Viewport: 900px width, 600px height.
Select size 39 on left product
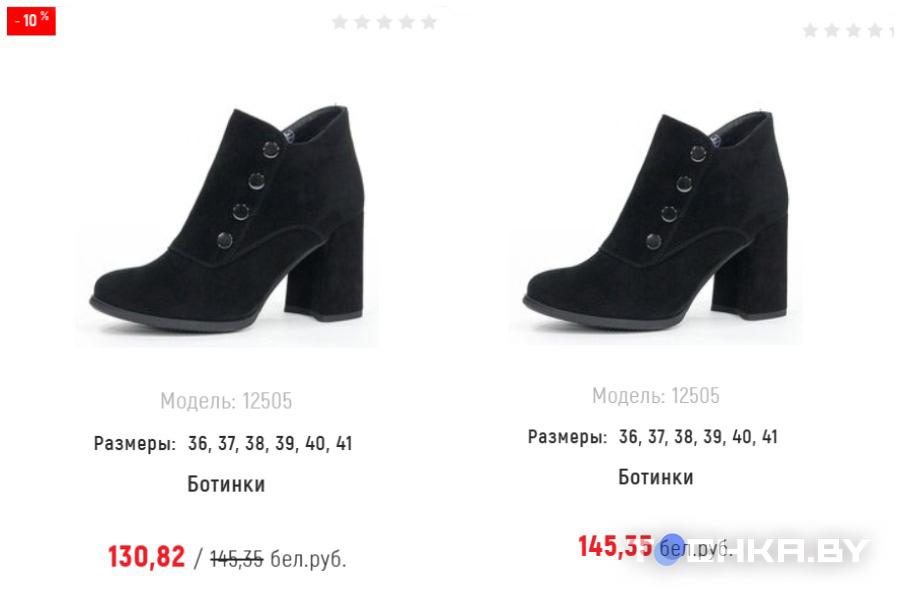tap(284, 443)
